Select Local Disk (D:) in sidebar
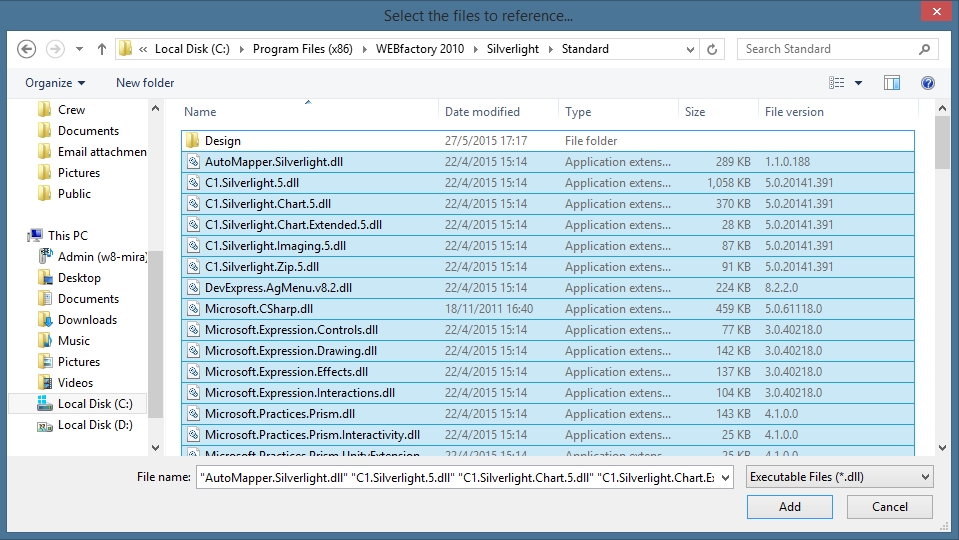The image size is (959, 540). 94,425
